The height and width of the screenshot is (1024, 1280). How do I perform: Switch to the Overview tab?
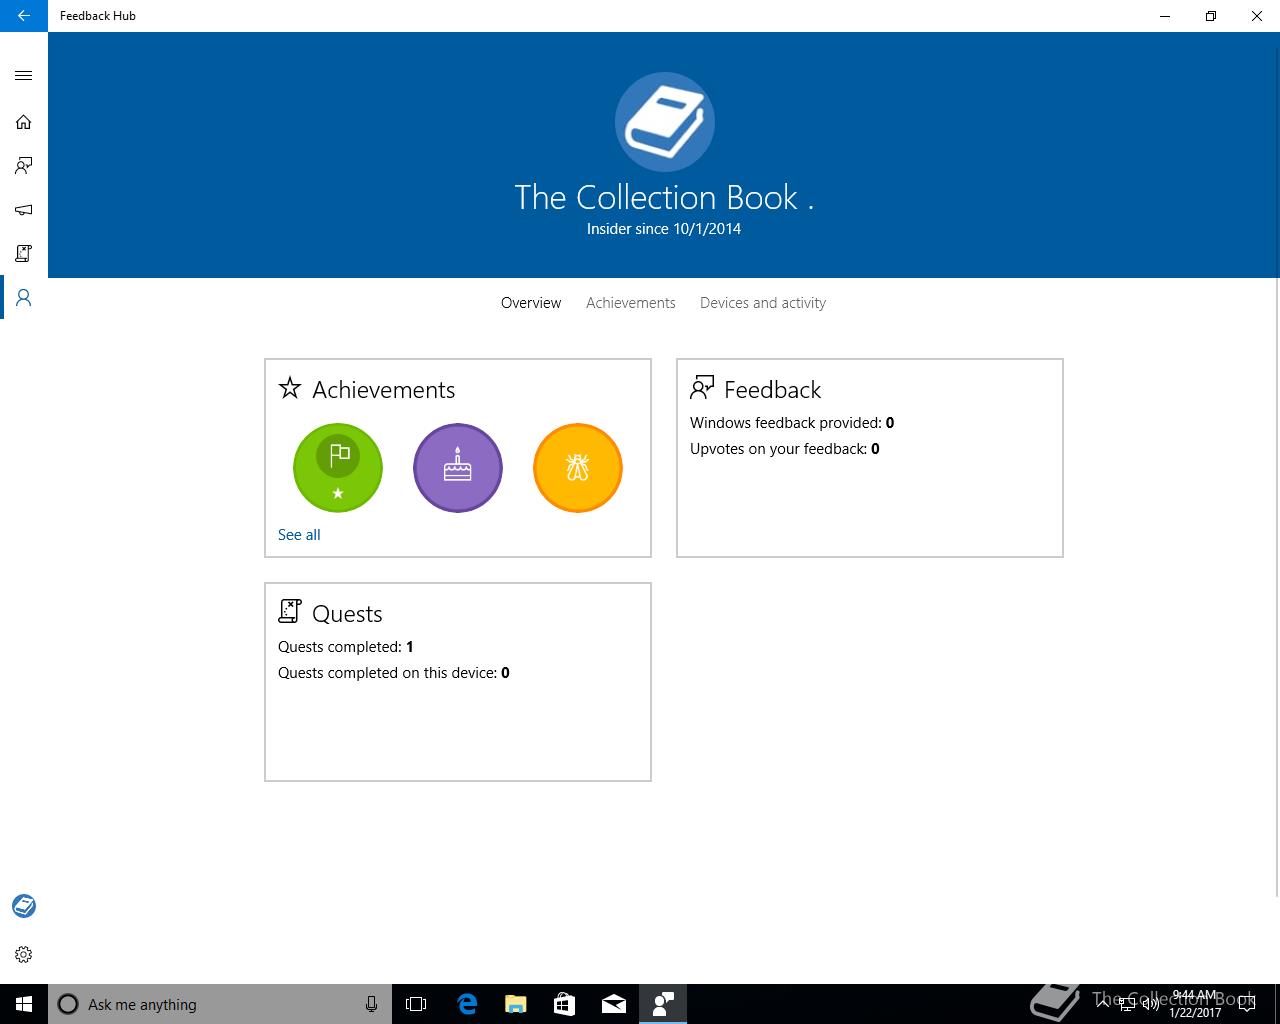point(531,303)
